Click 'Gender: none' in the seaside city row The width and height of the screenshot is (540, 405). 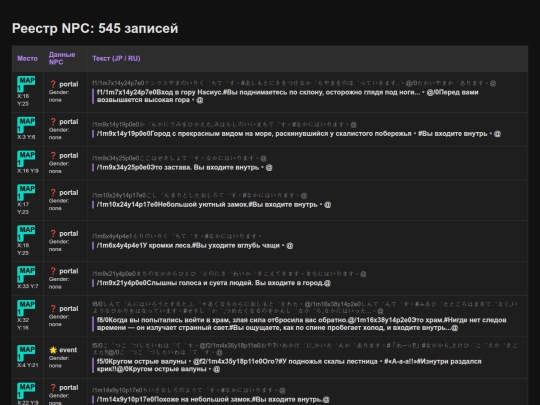point(59,134)
